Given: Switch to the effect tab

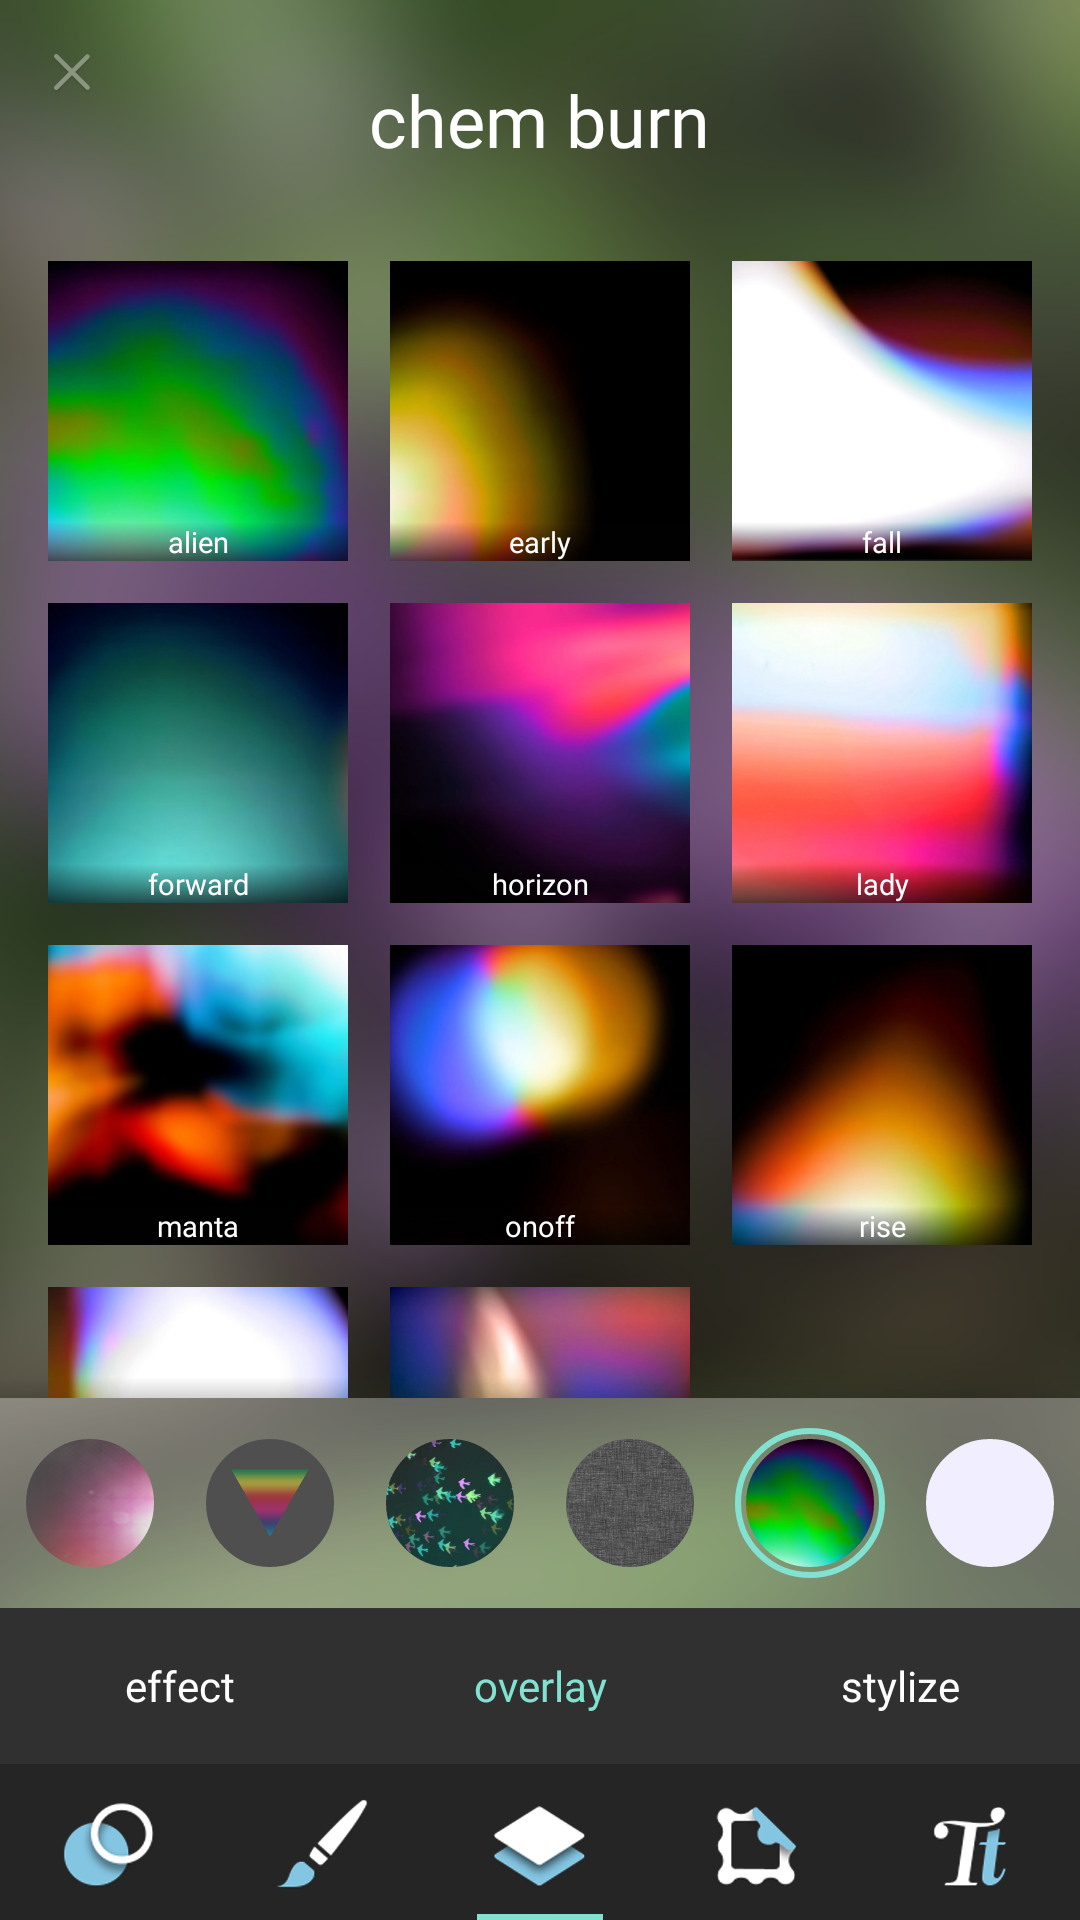Looking at the screenshot, I should [180, 1688].
